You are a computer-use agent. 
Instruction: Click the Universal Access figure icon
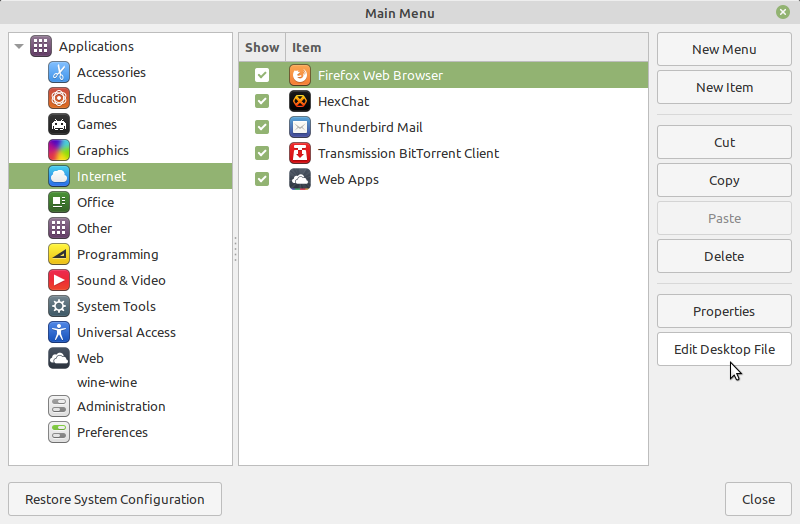point(59,333)
